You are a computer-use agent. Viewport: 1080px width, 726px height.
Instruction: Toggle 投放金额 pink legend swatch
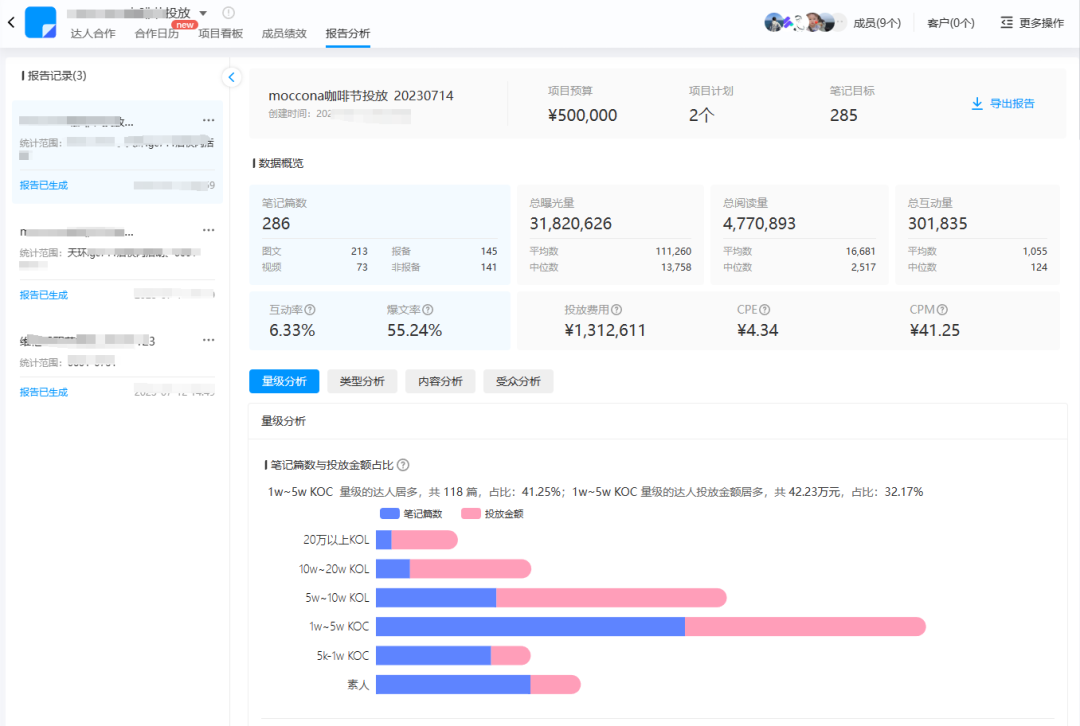pyautogui.click(x=470, y=514)
